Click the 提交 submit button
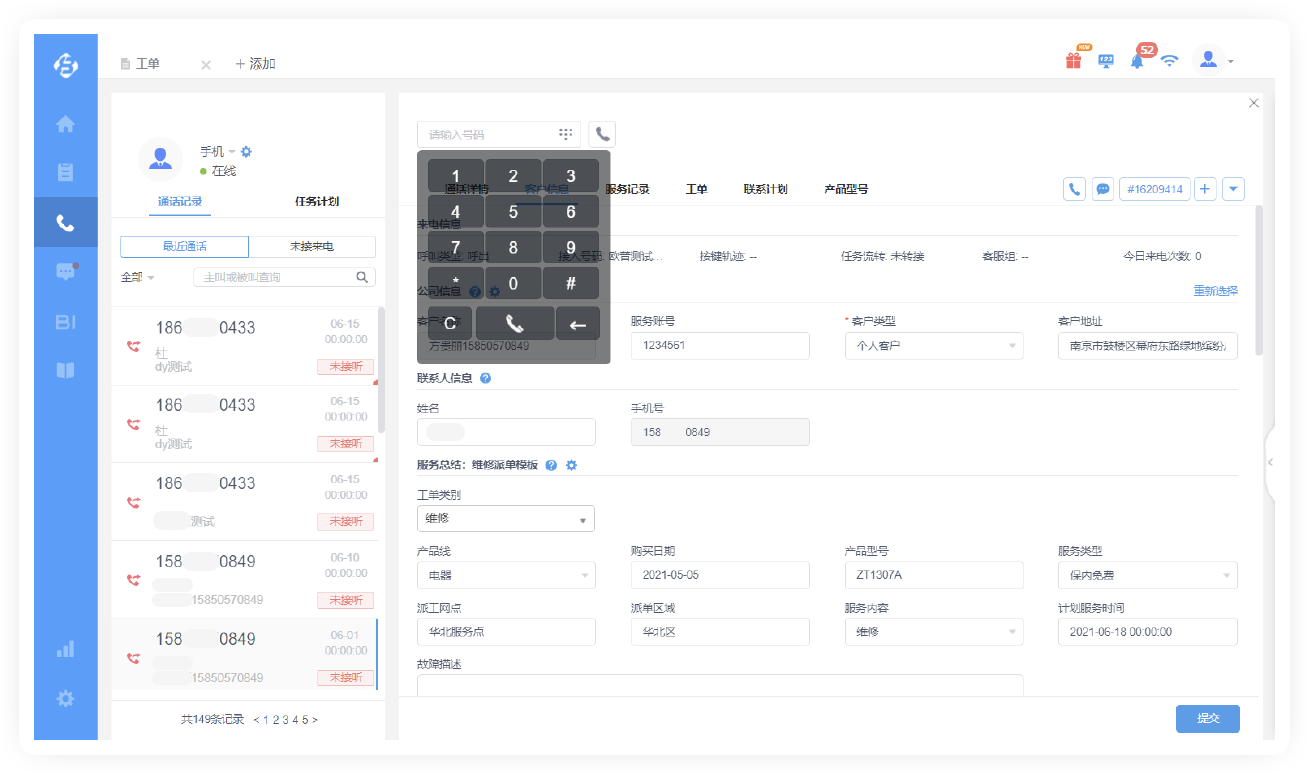This screenshot has height=774, width=1309. (1207, 718)
